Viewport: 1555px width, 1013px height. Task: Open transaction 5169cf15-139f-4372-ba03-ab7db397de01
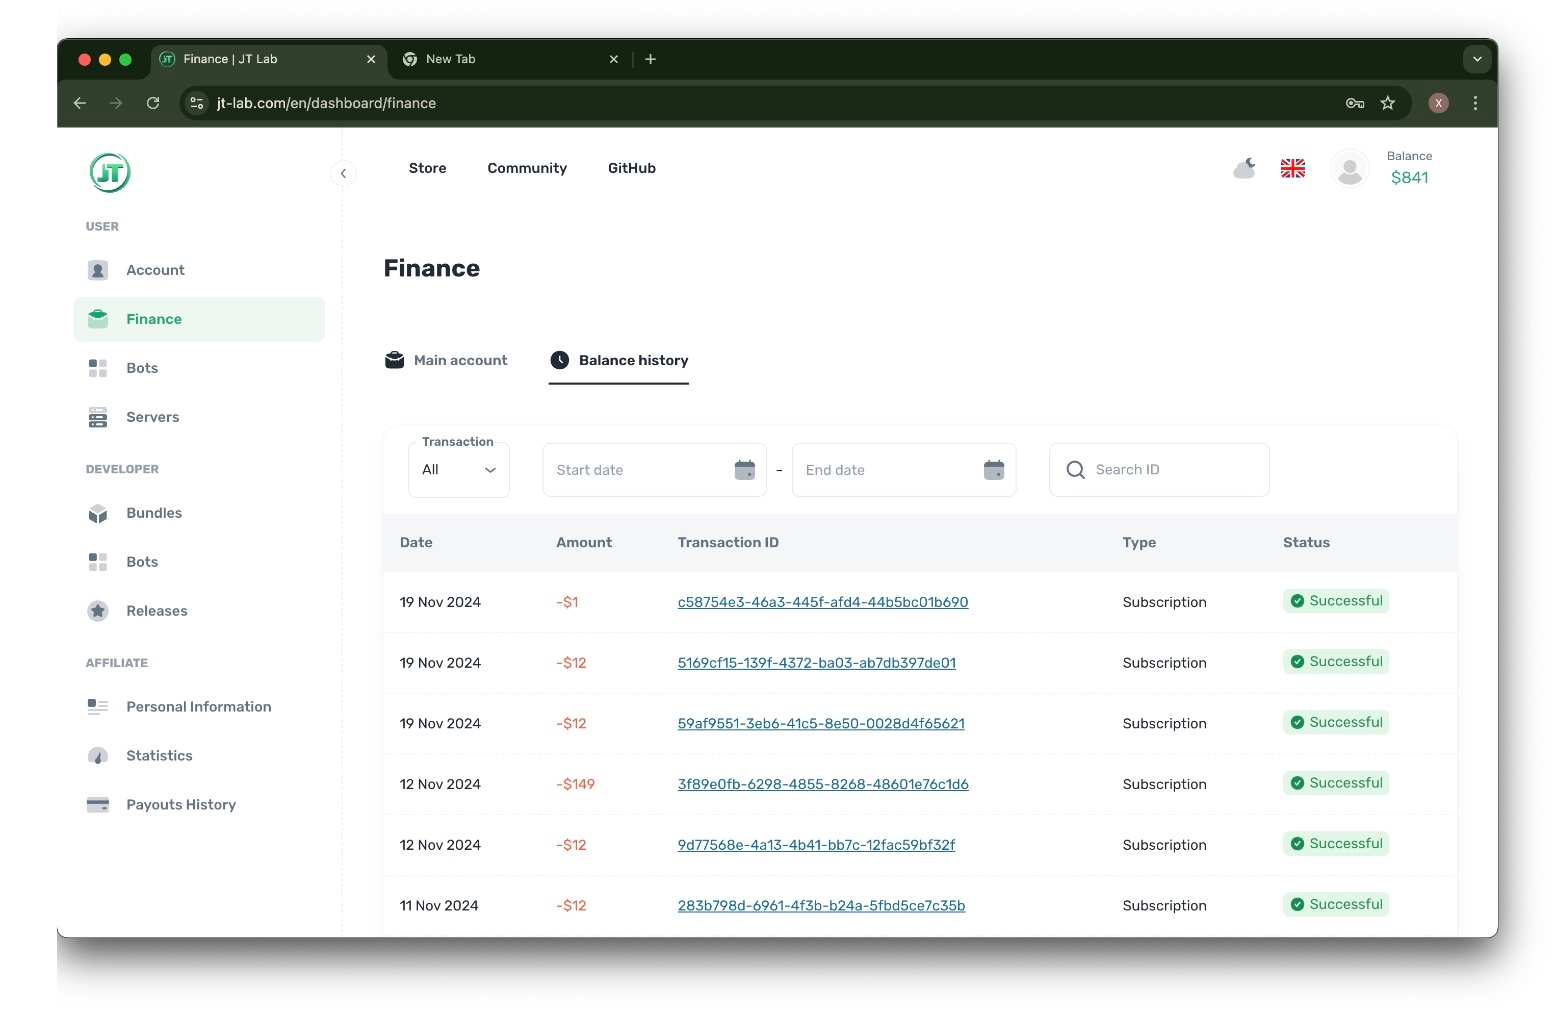(817, 663)
